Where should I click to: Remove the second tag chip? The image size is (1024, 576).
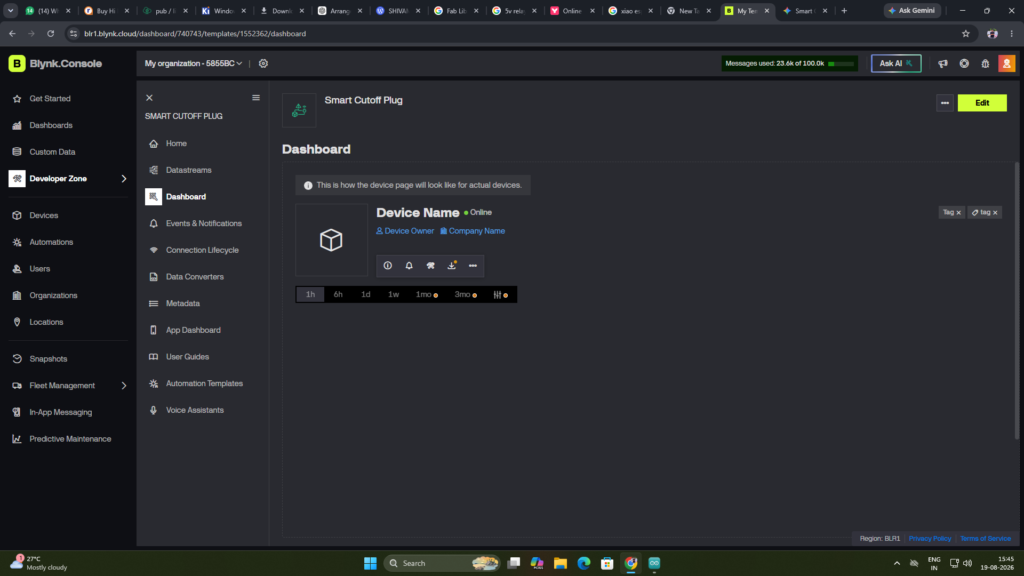click(995, 213)
